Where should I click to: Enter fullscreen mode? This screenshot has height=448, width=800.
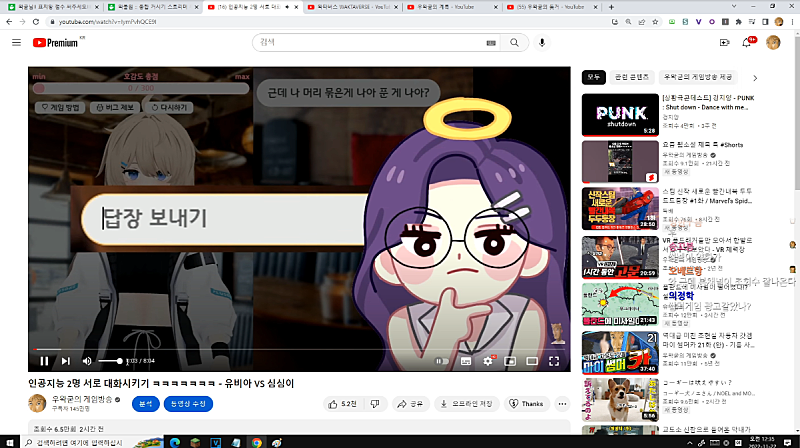tap(554, 360)
